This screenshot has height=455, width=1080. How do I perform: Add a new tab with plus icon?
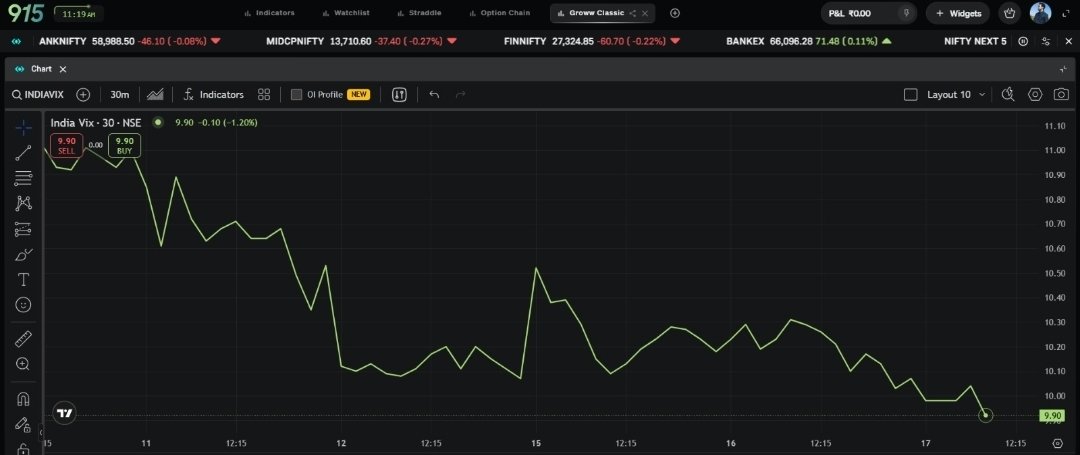click(675, 13)
